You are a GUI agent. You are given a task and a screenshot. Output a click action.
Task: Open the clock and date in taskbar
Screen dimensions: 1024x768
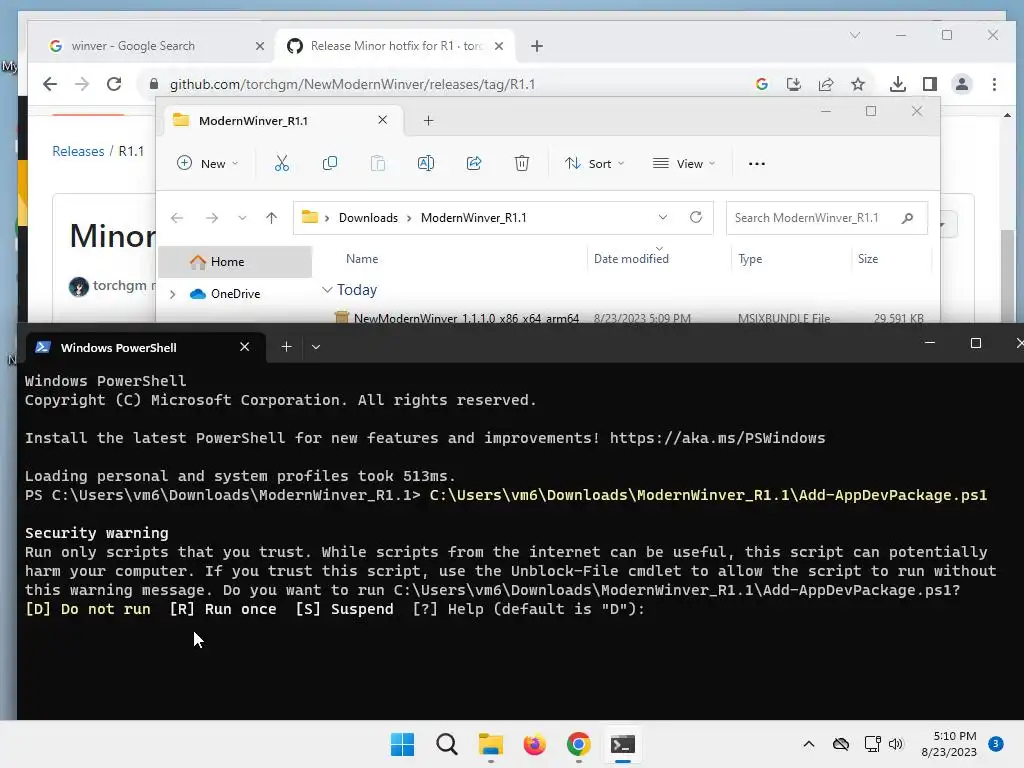click(949, 744)
